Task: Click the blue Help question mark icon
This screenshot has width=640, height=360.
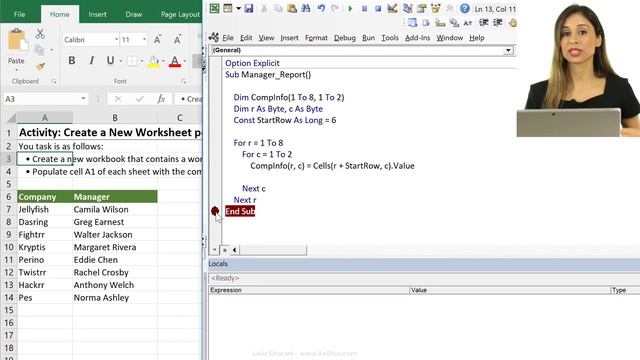Action: pos(464,8)
